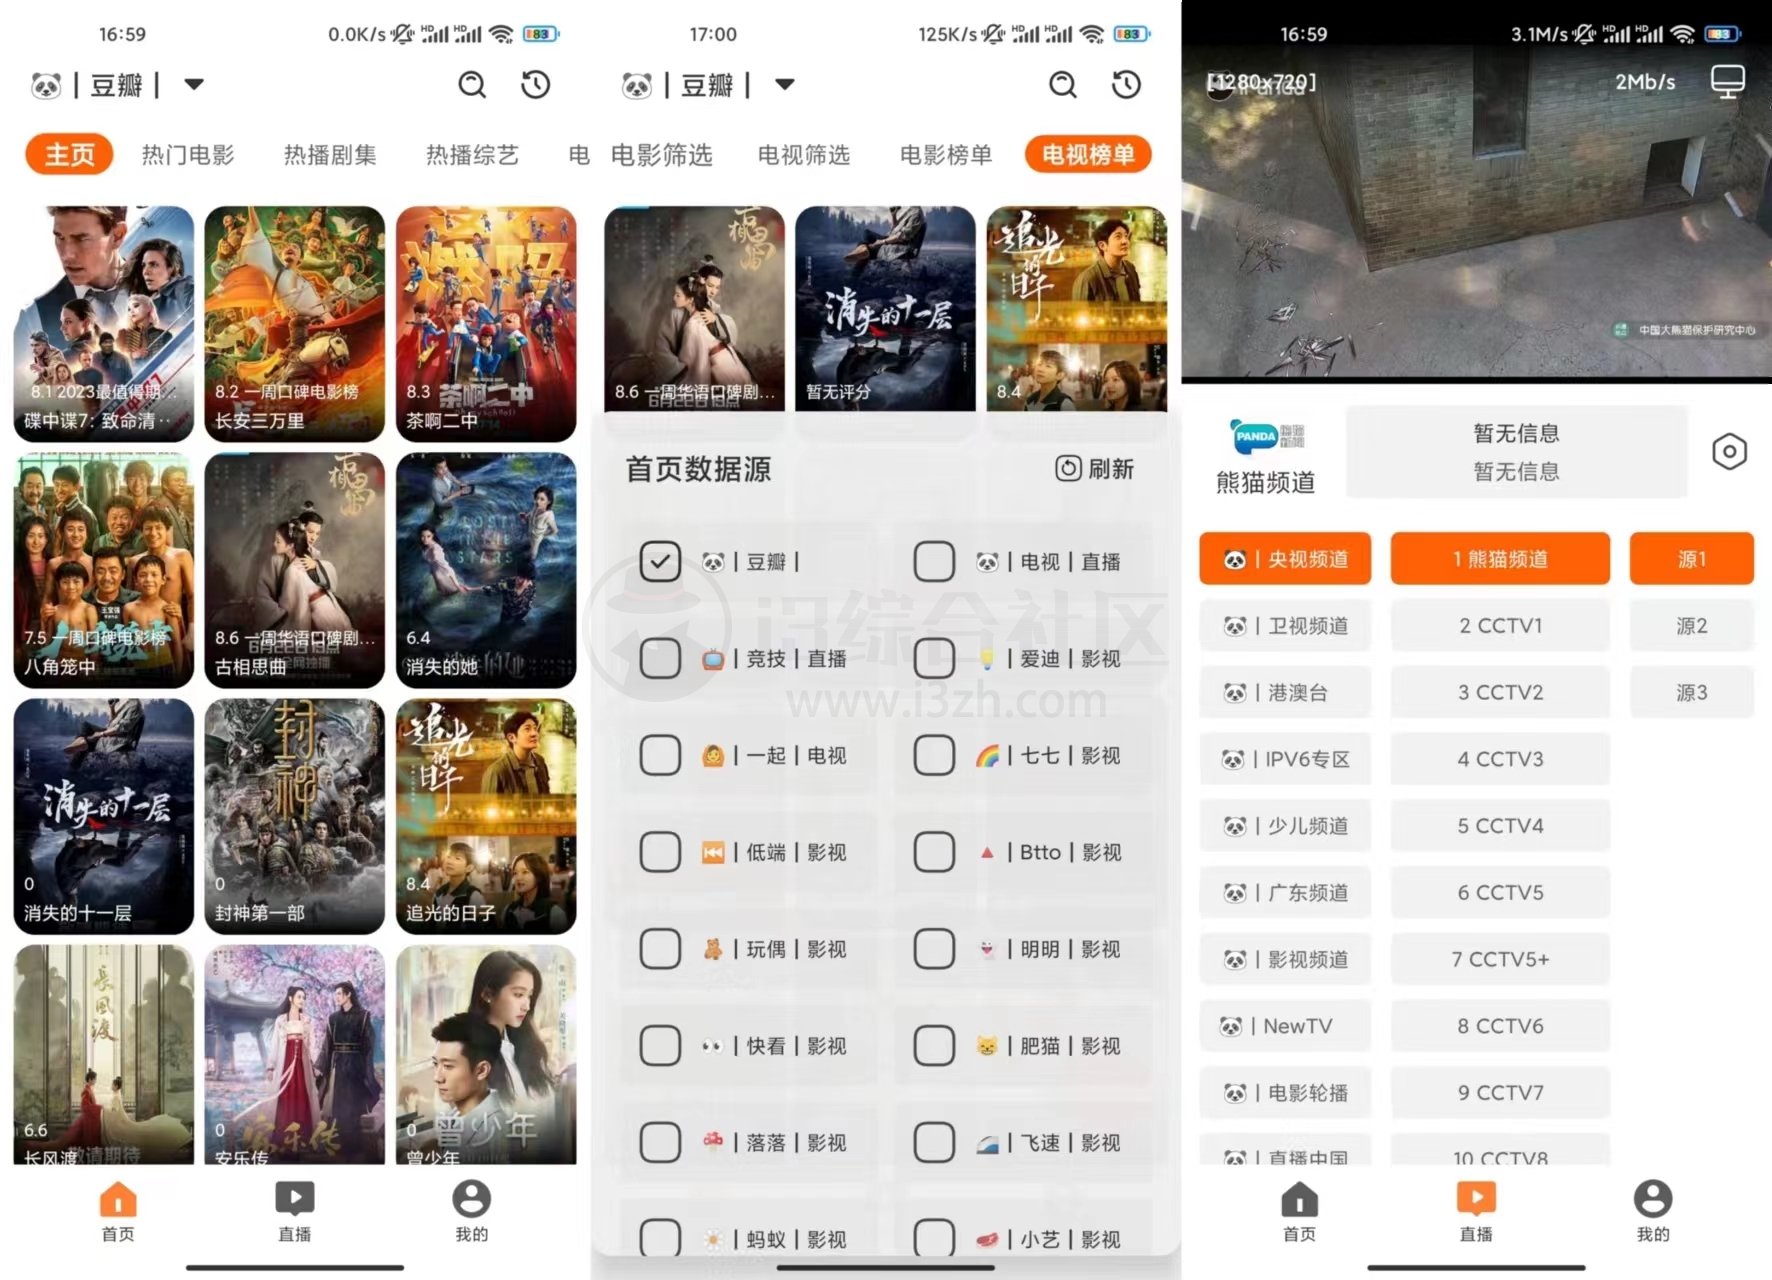The height and width of the screenshot is (1280, 1772).
Task: Open 电影筛选 tab in middle screen
Action: pyautogui.click(x=662, y=155)
